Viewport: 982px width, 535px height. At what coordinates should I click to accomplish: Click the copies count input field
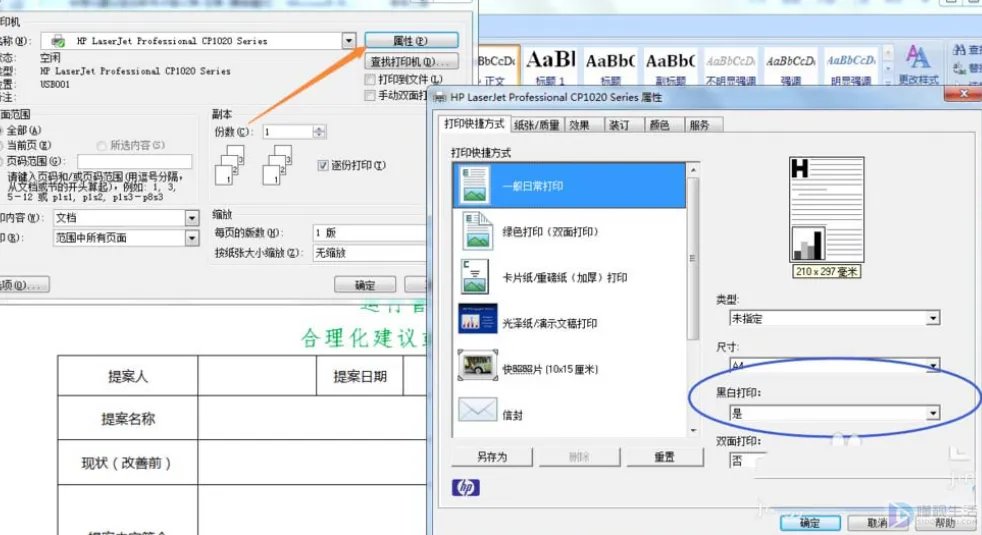[x=287, y=132]
